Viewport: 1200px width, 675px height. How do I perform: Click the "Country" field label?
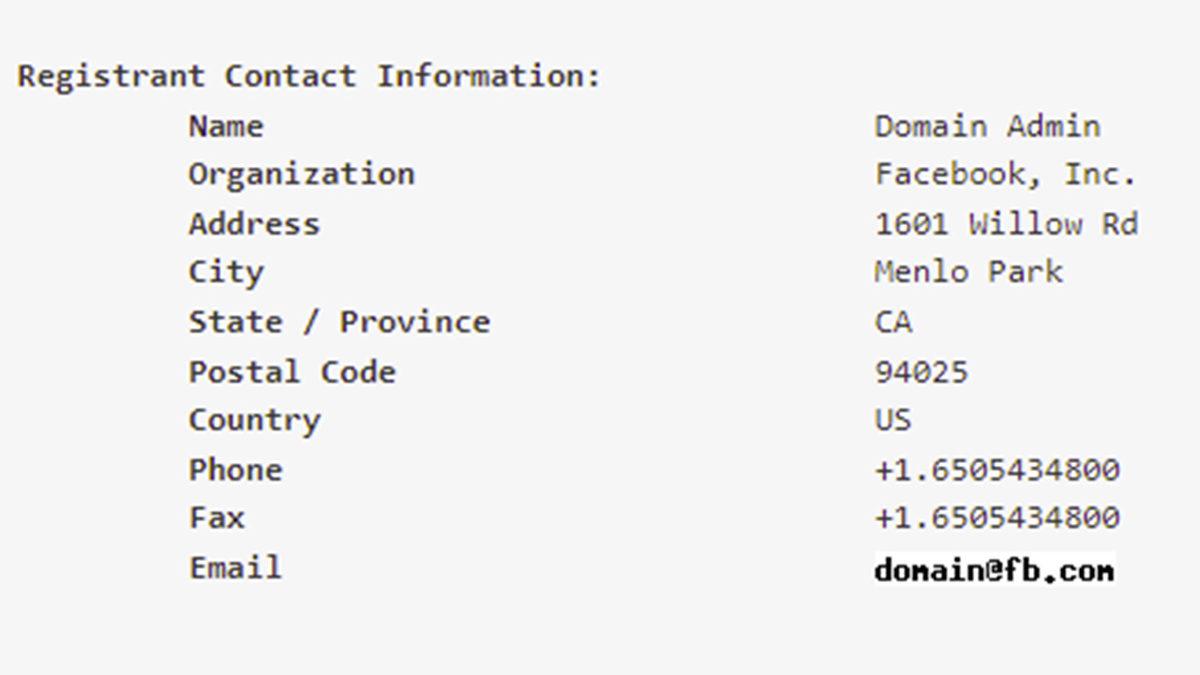point(254,420)
